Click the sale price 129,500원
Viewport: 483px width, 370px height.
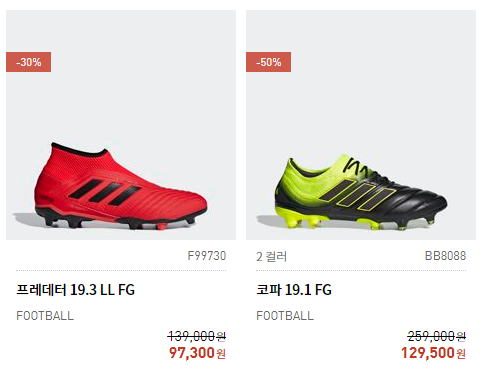click(433, 353)
